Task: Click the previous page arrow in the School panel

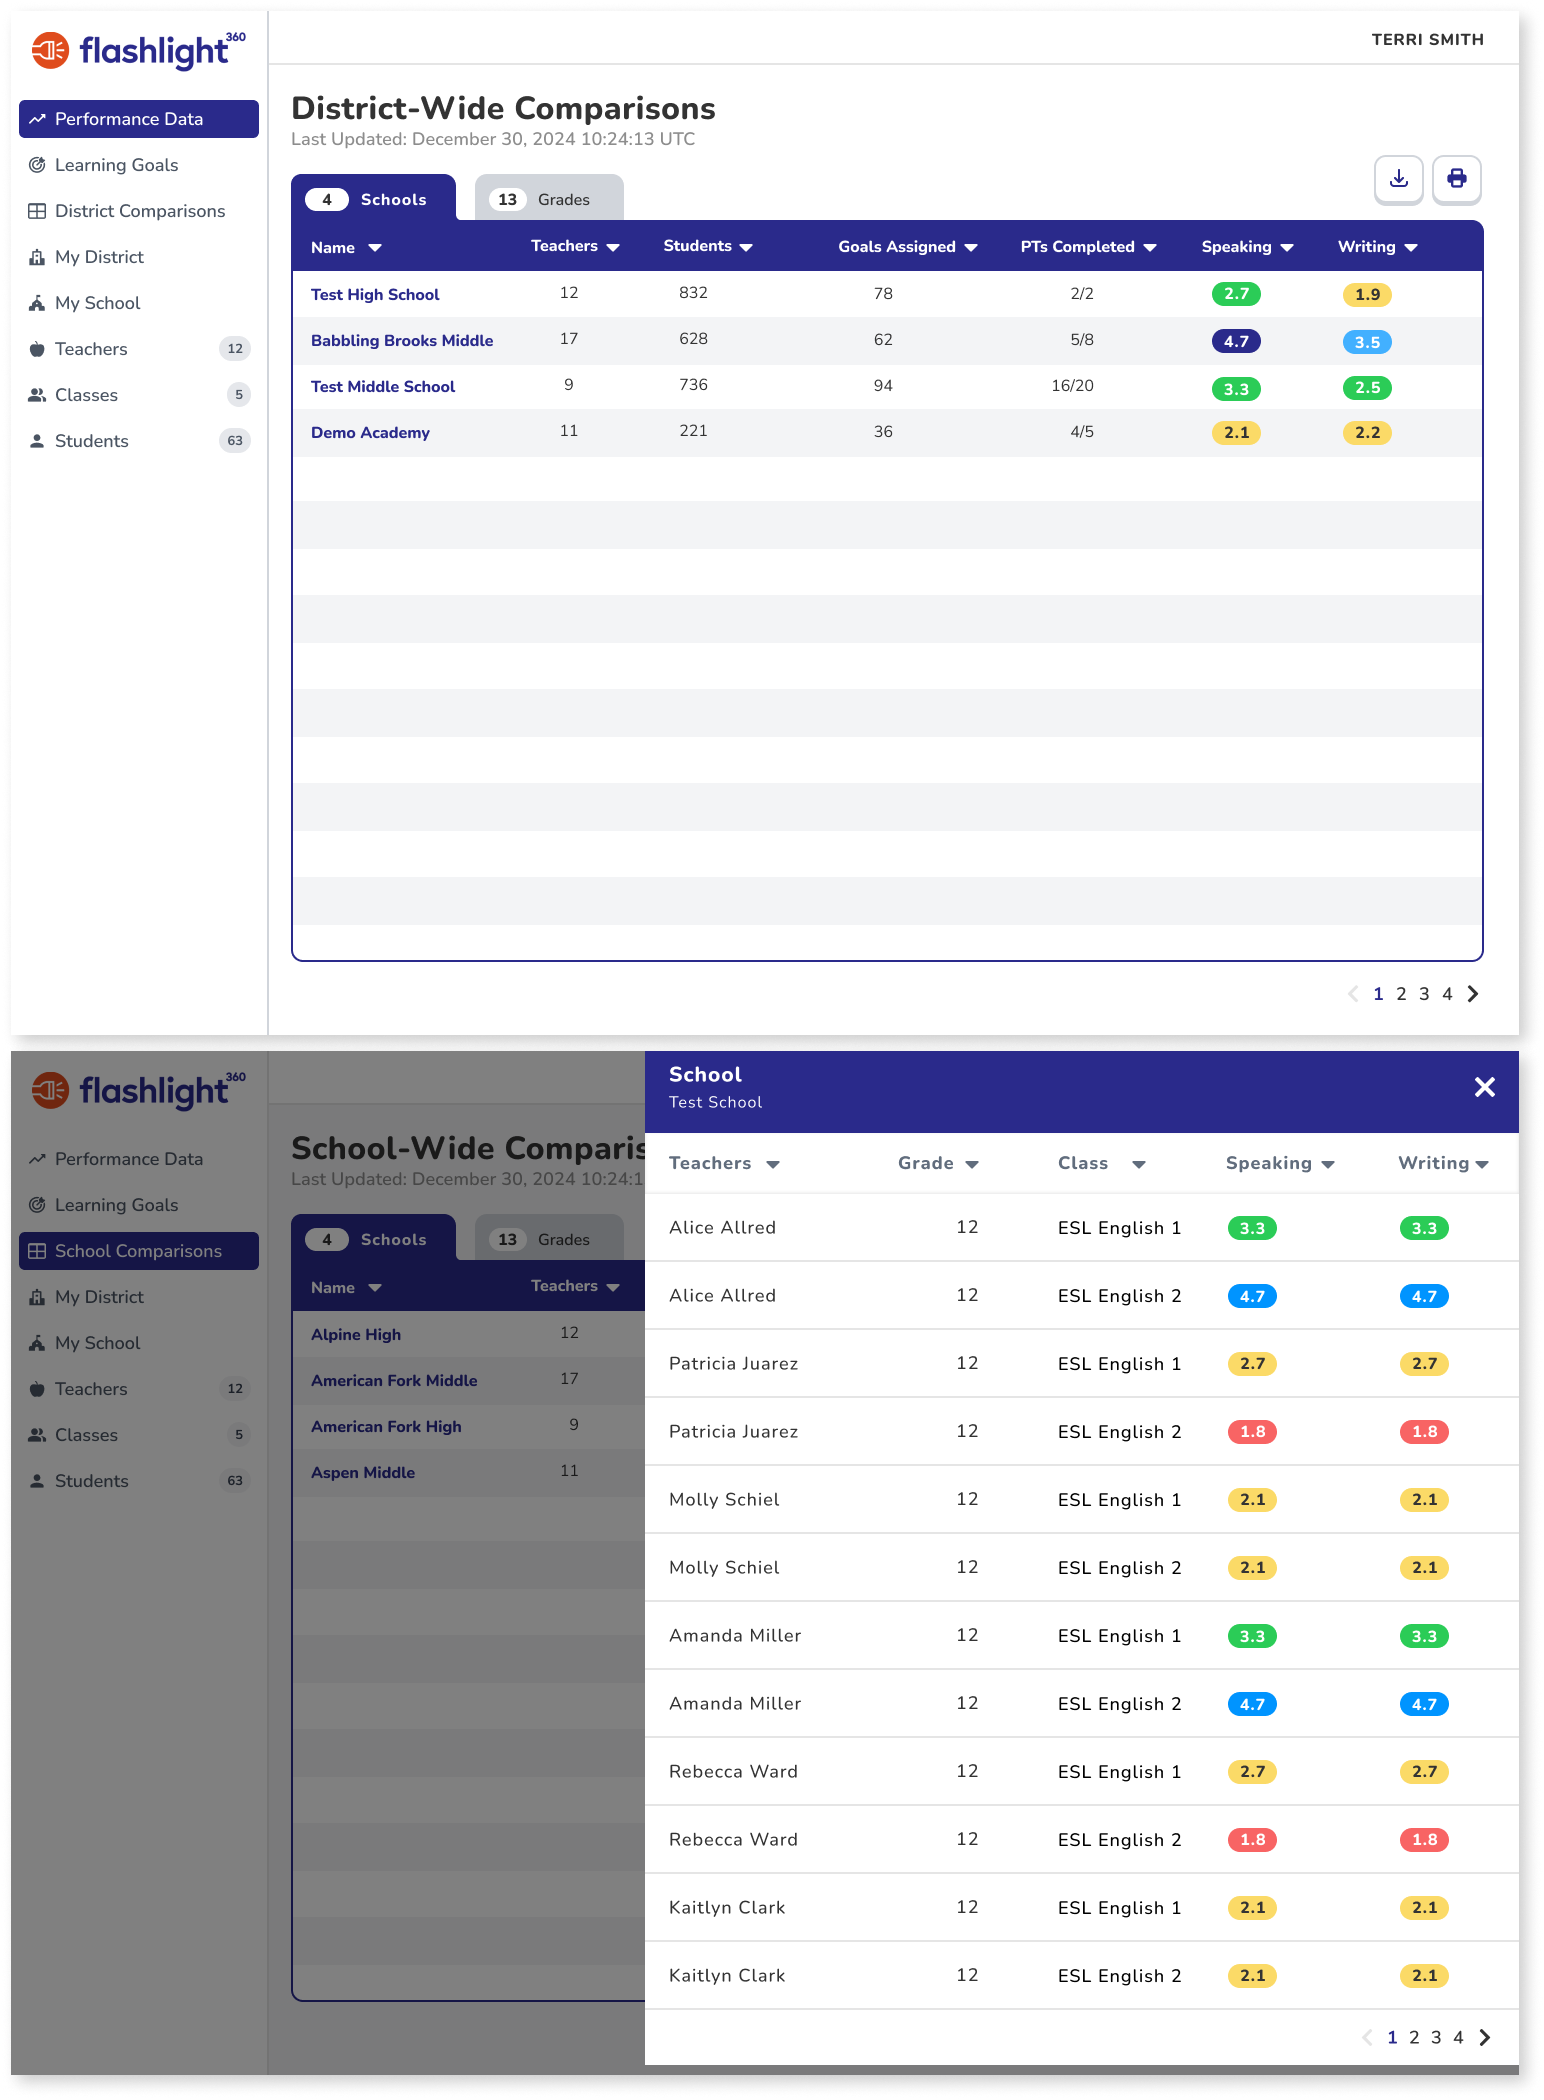Action: (1367, 2038)
